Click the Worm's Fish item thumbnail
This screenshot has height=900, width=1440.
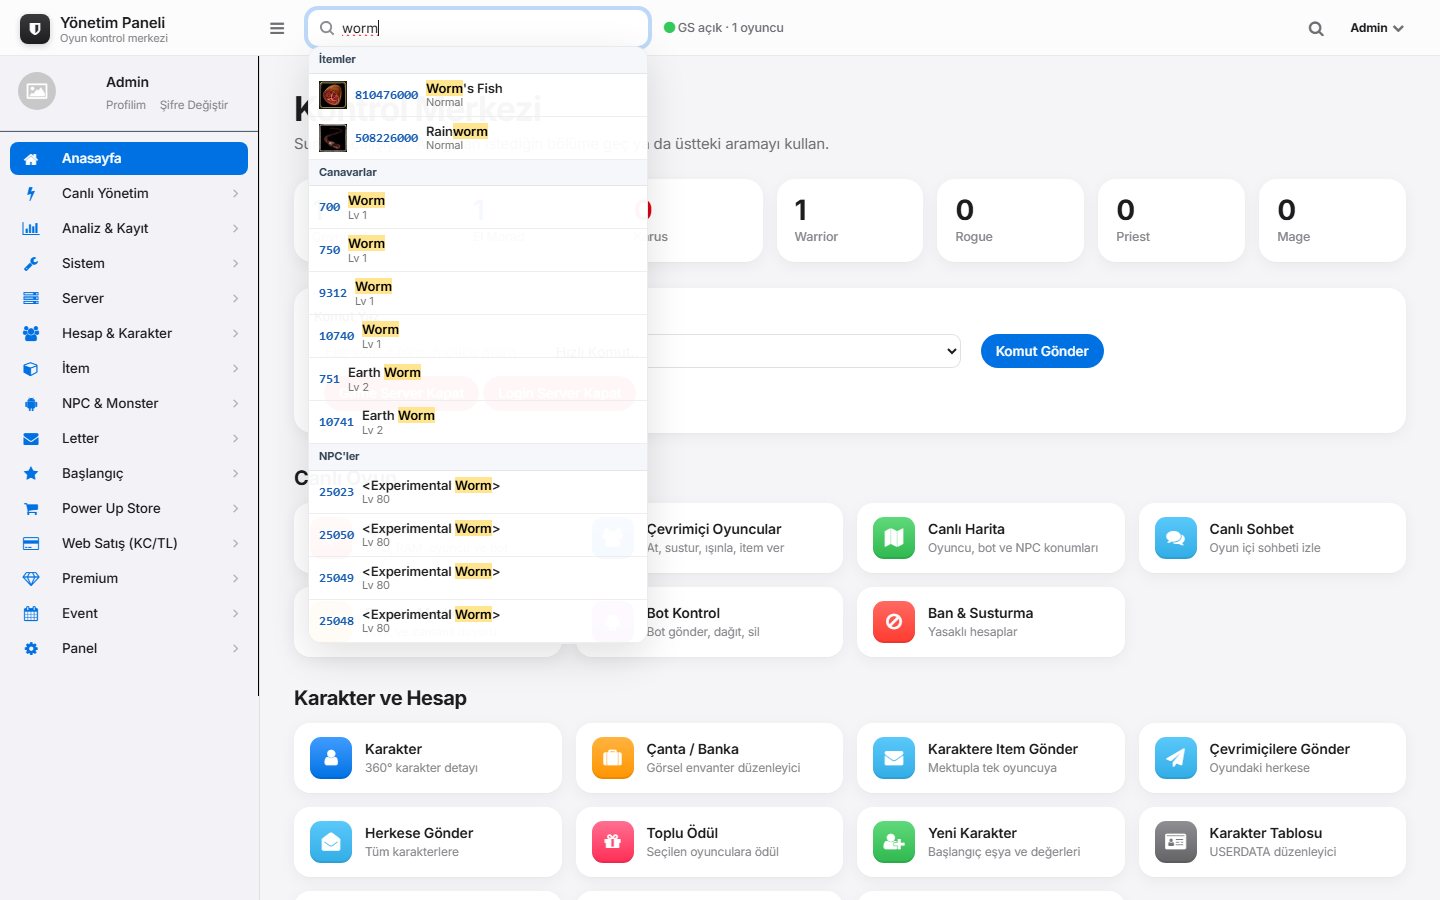[x=333, y=95]
